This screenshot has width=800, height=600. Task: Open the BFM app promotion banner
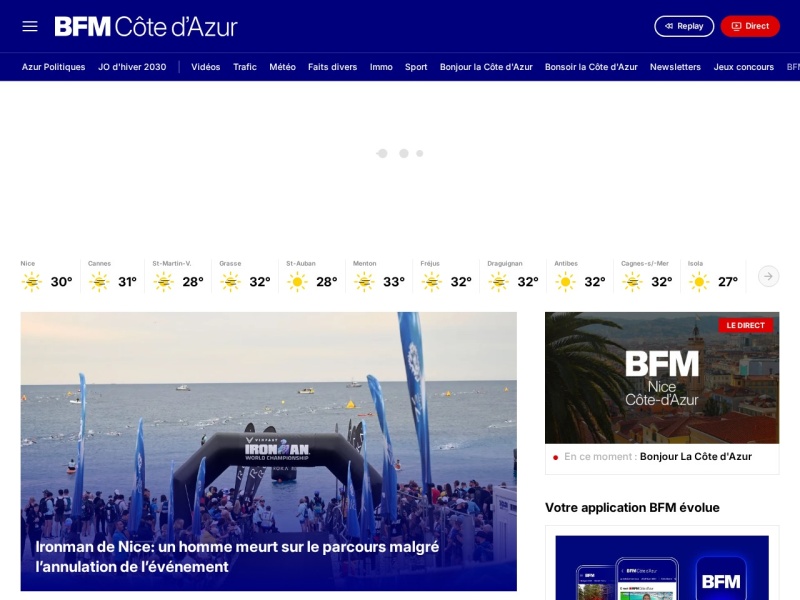coord(662,567)
